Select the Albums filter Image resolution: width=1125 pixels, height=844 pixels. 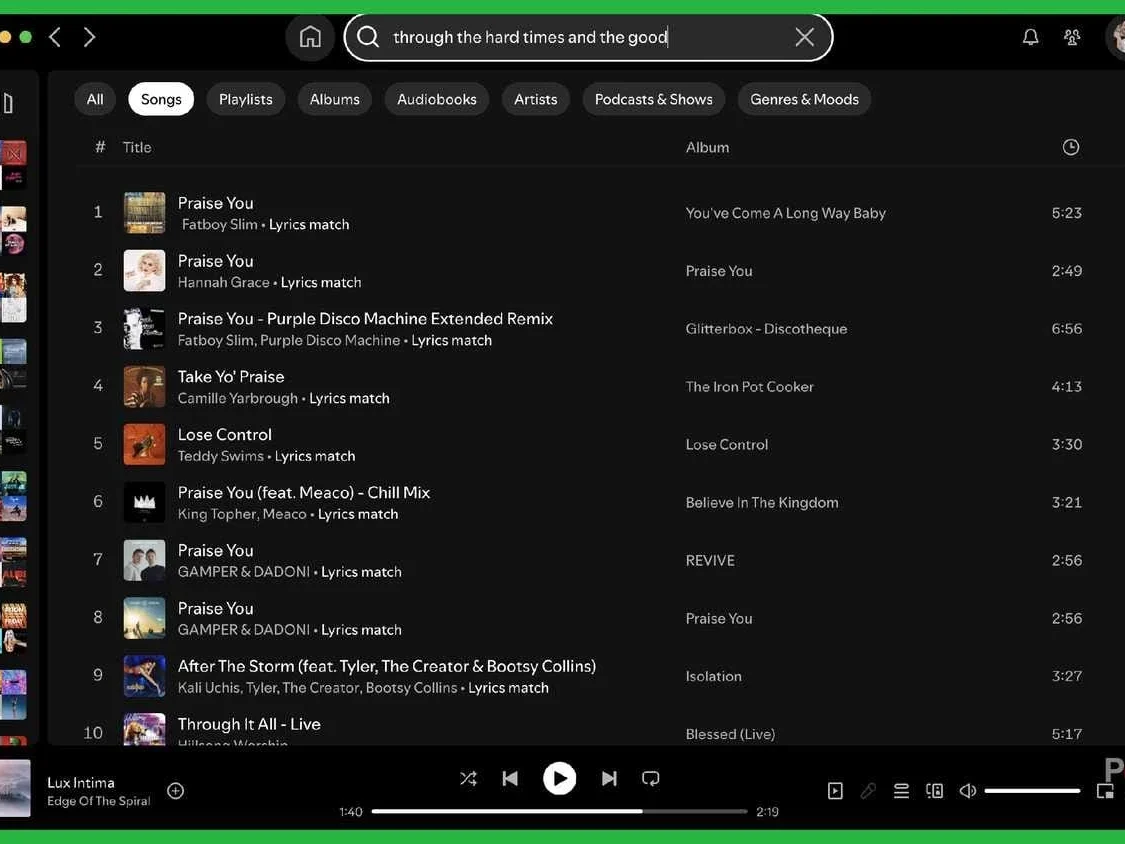click(334, 99)
